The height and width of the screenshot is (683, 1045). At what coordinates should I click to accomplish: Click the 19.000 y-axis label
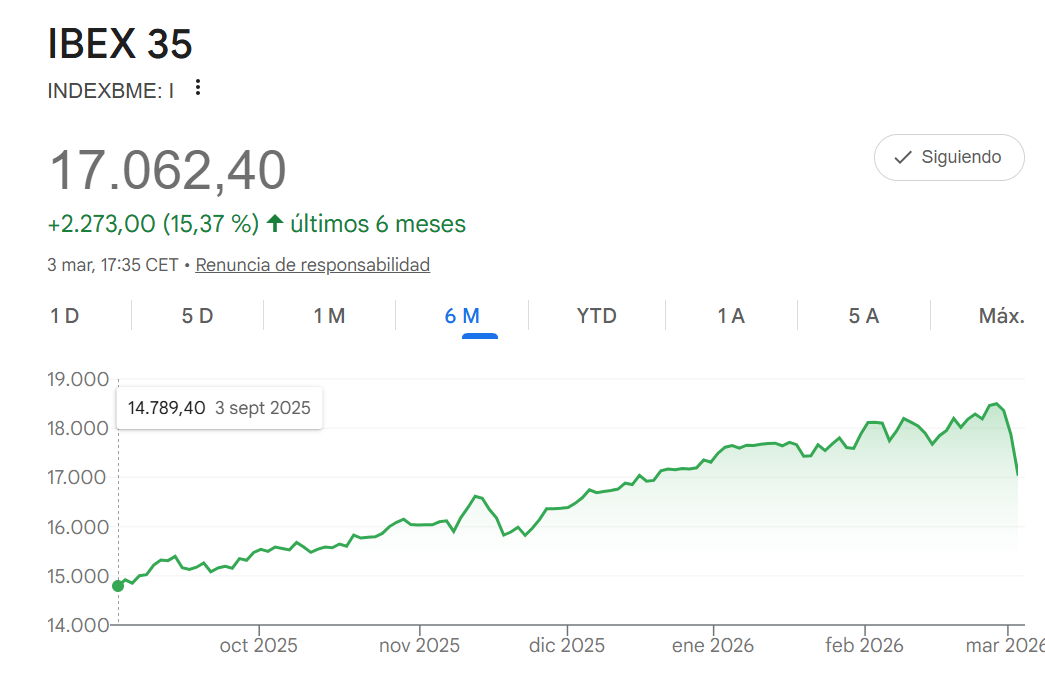pos(76,379)
